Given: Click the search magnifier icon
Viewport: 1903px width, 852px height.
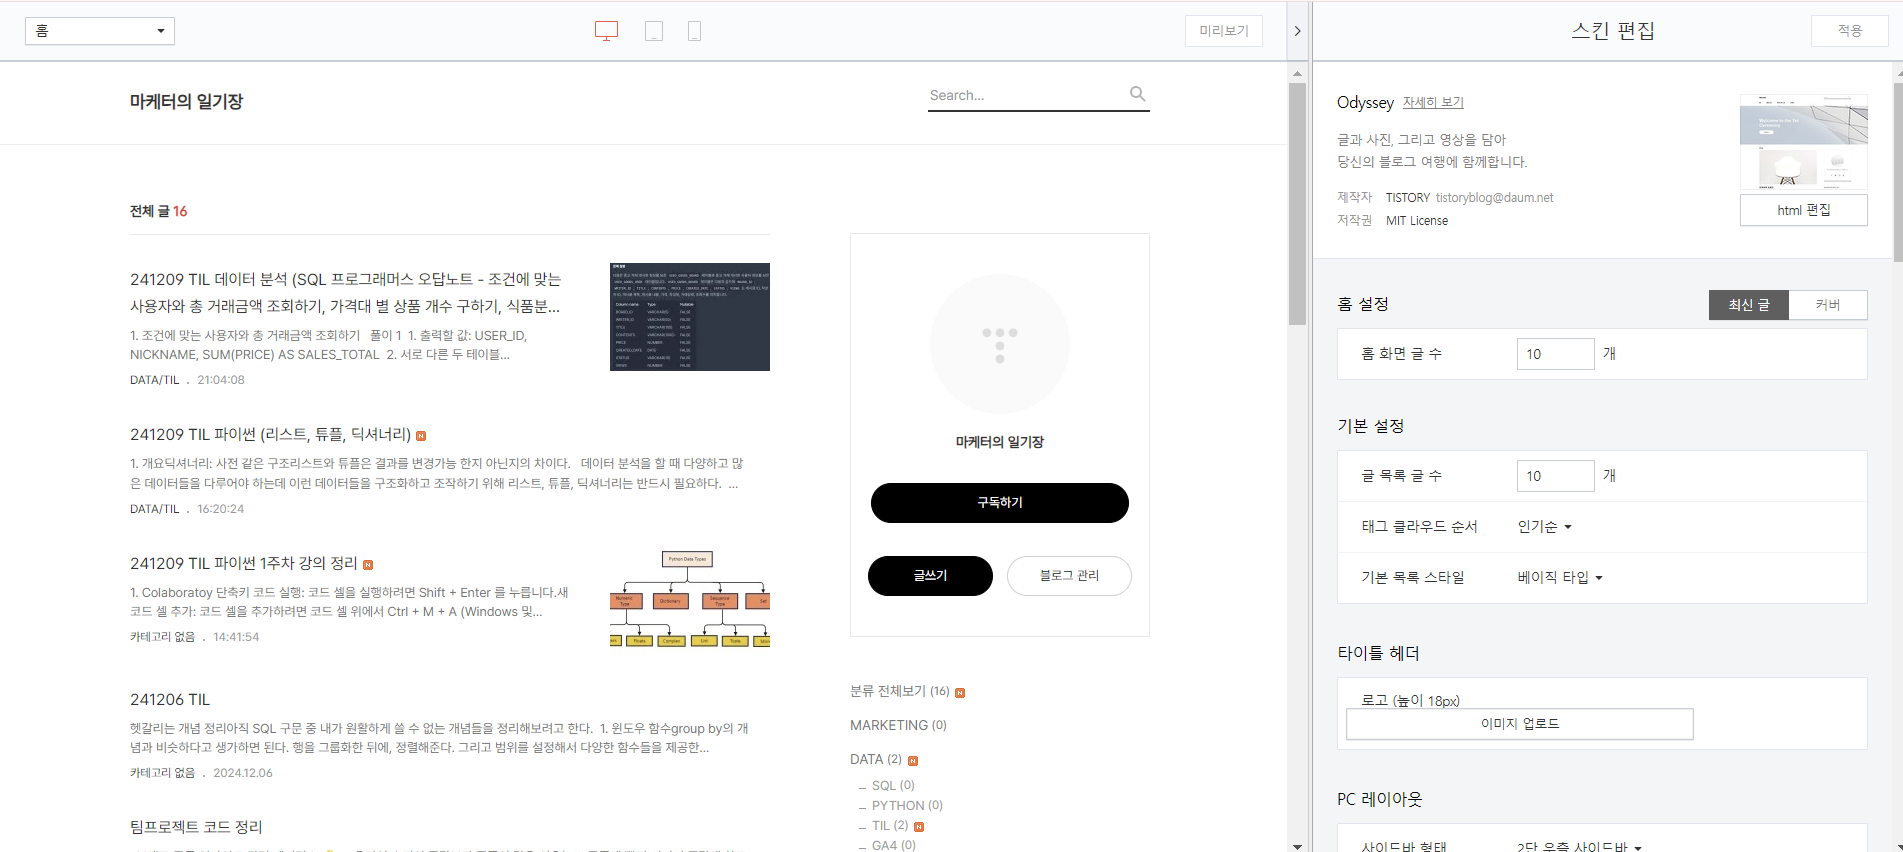Looking at the screenshot, I should [x=1137, y=94].
